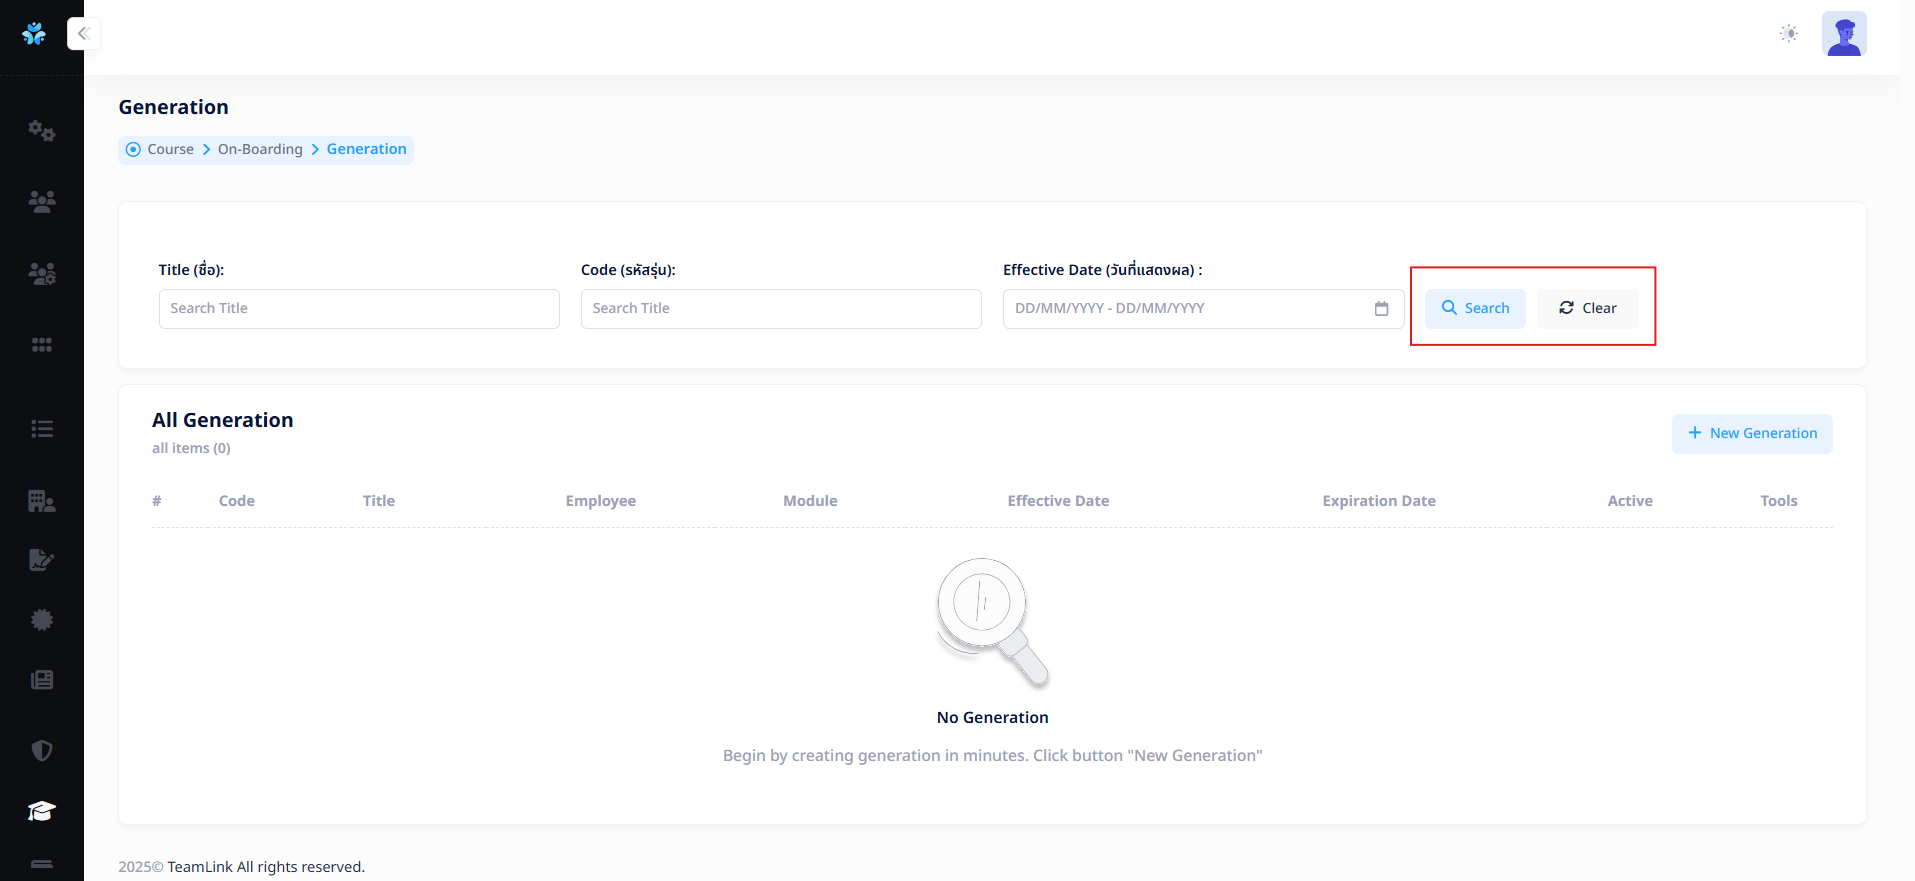Open the building with user sidebar icon
The image size is (1915, 881).
tap(41, 501)
